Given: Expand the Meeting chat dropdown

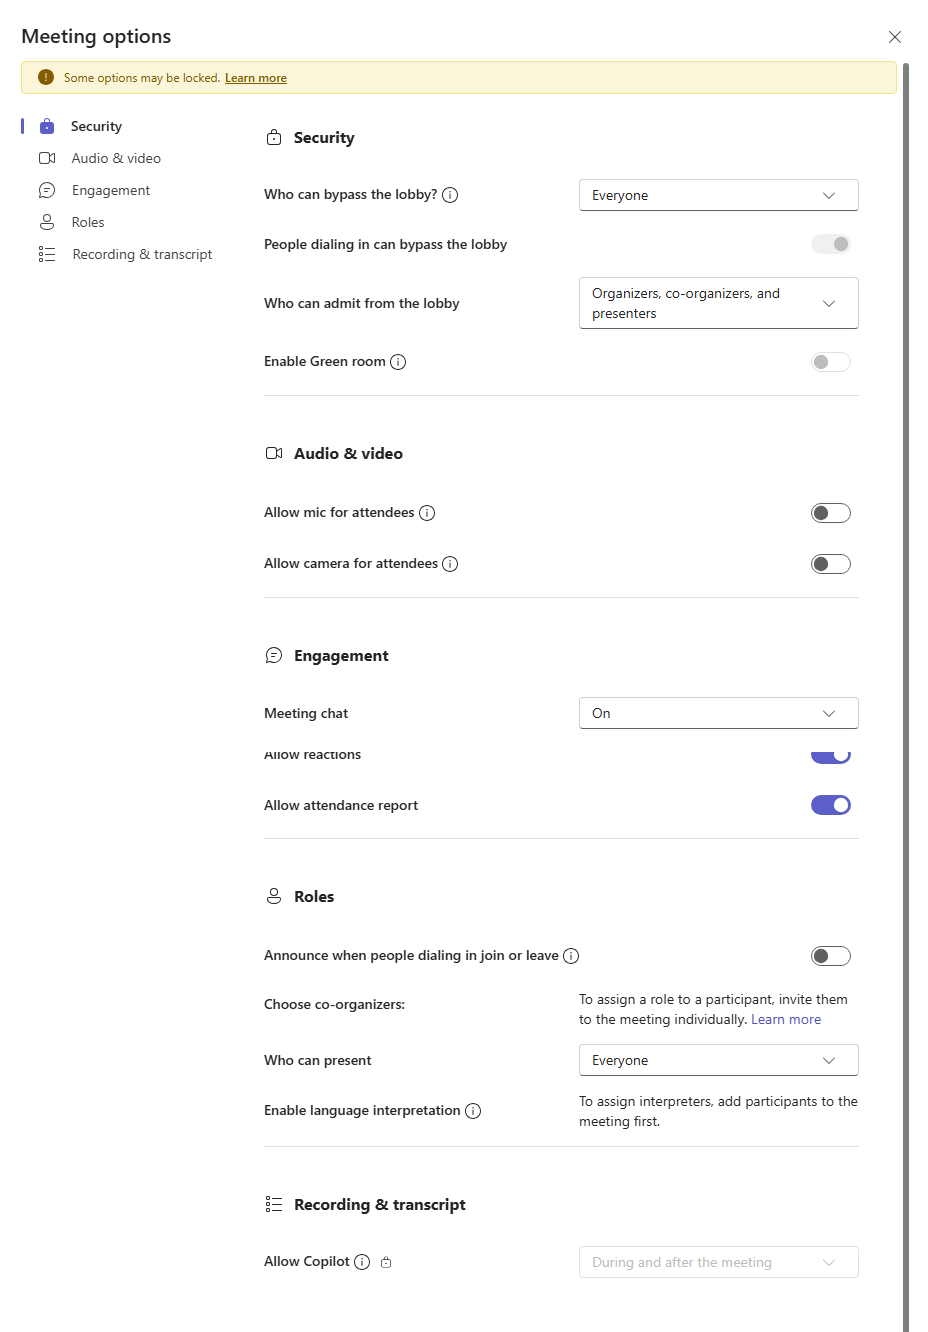Looking at the screenshot, I should (718, 713).
